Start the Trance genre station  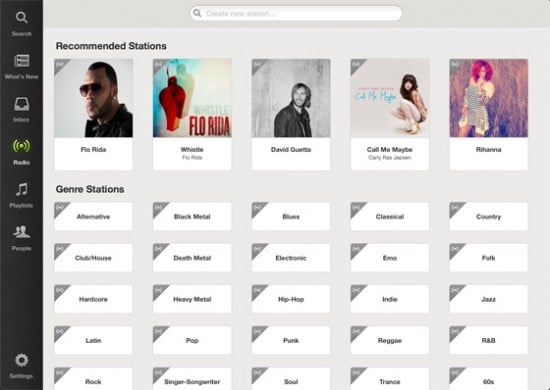pyautogui.click(x=390, y=379)
